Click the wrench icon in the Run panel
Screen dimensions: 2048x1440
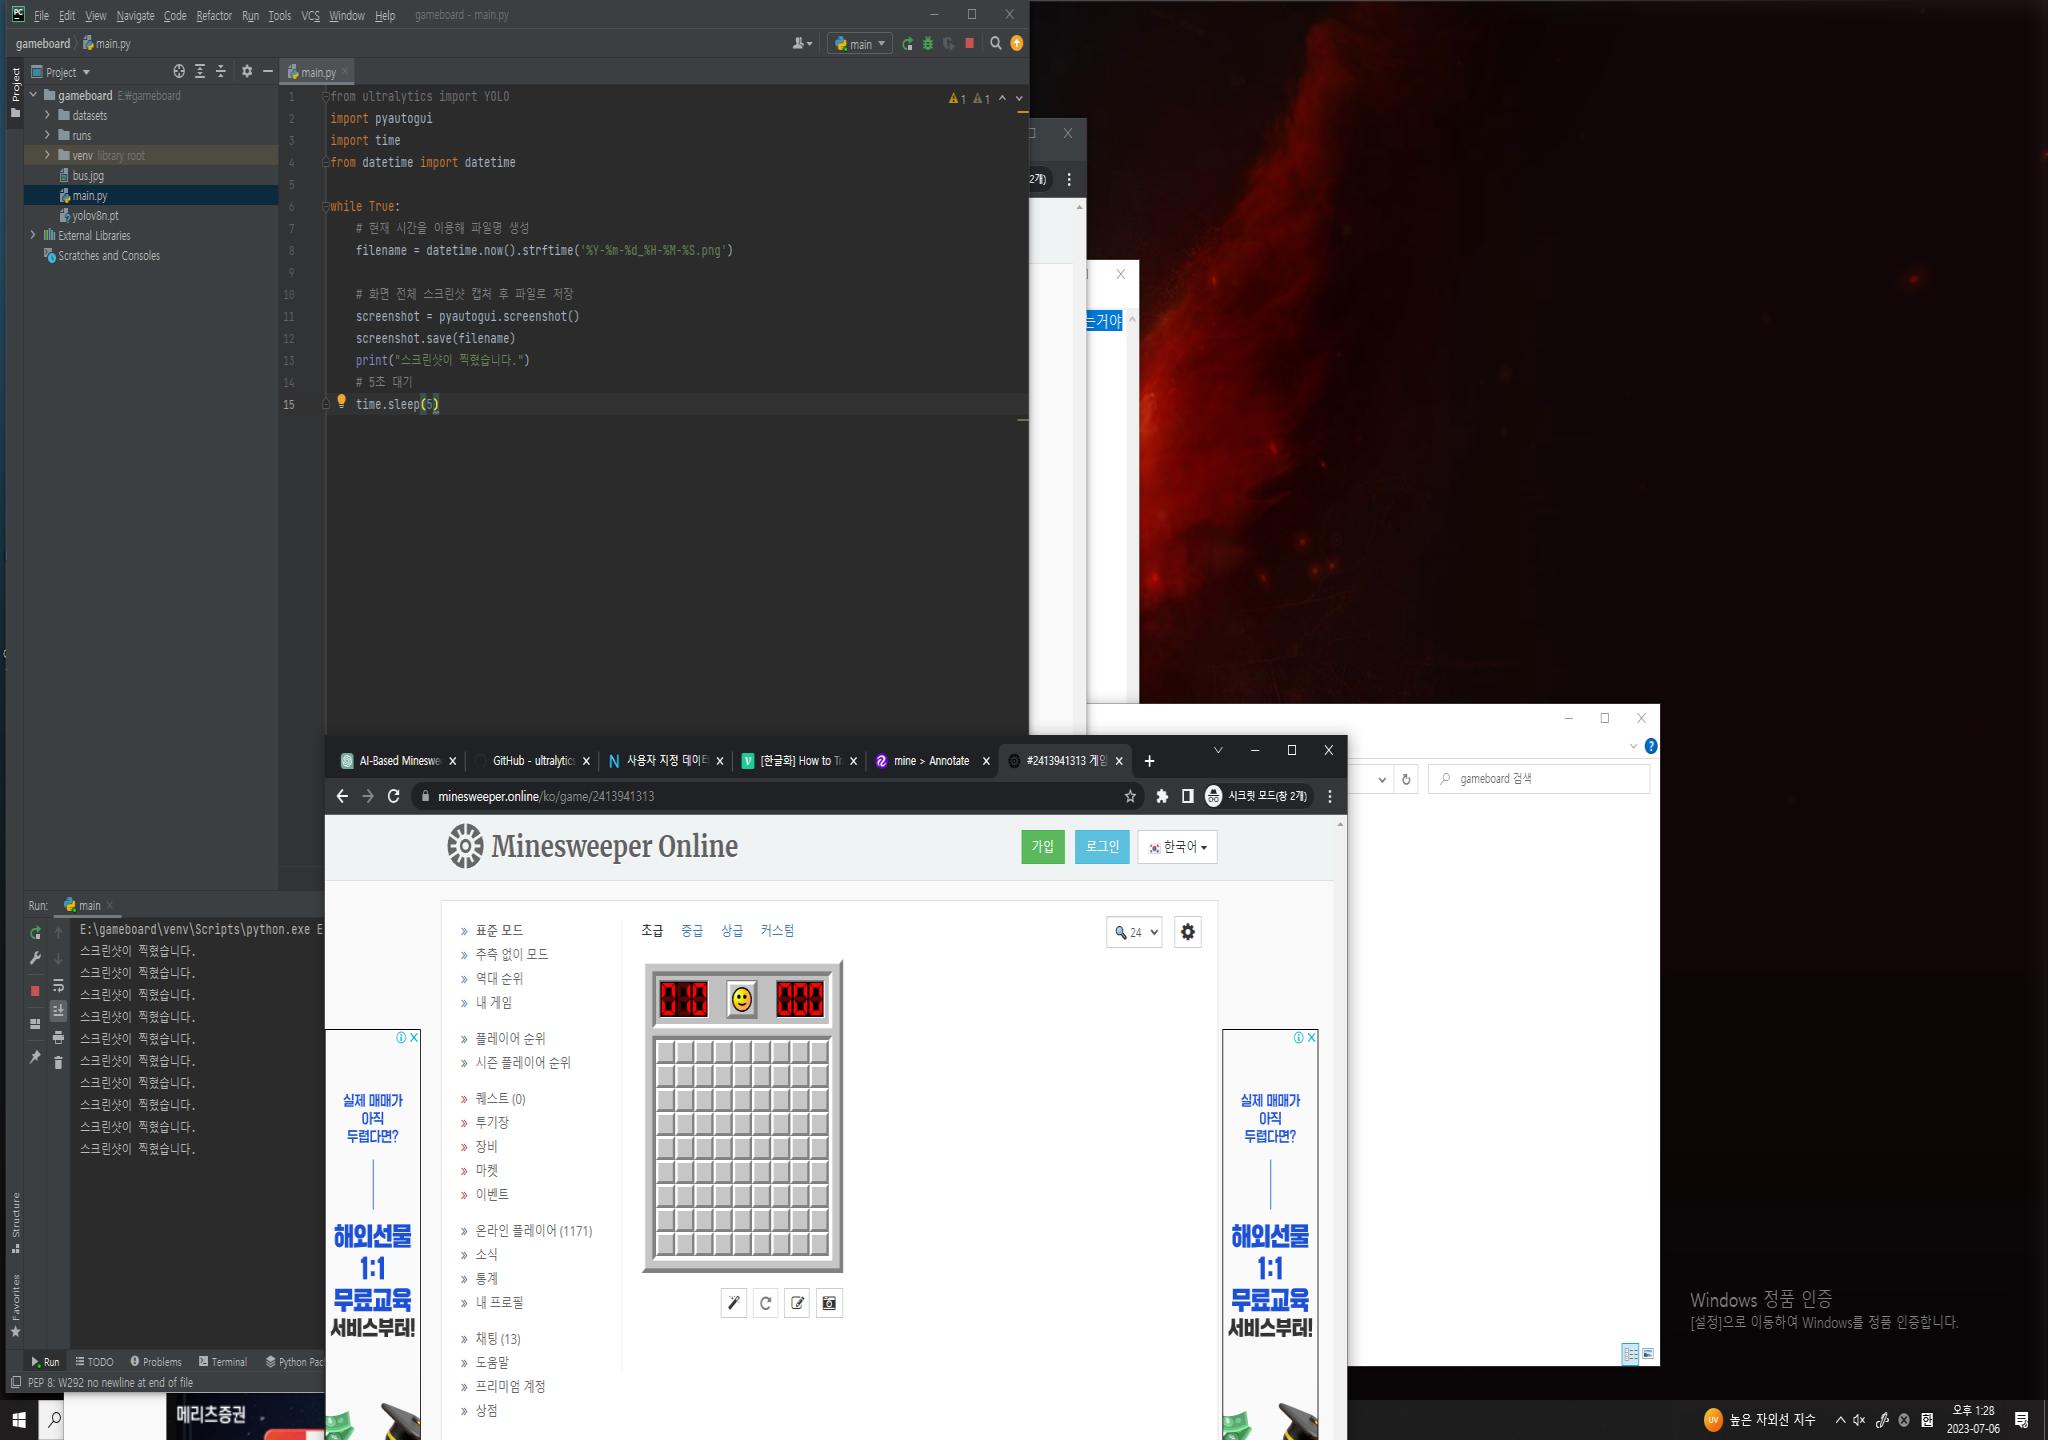(35, 958)
